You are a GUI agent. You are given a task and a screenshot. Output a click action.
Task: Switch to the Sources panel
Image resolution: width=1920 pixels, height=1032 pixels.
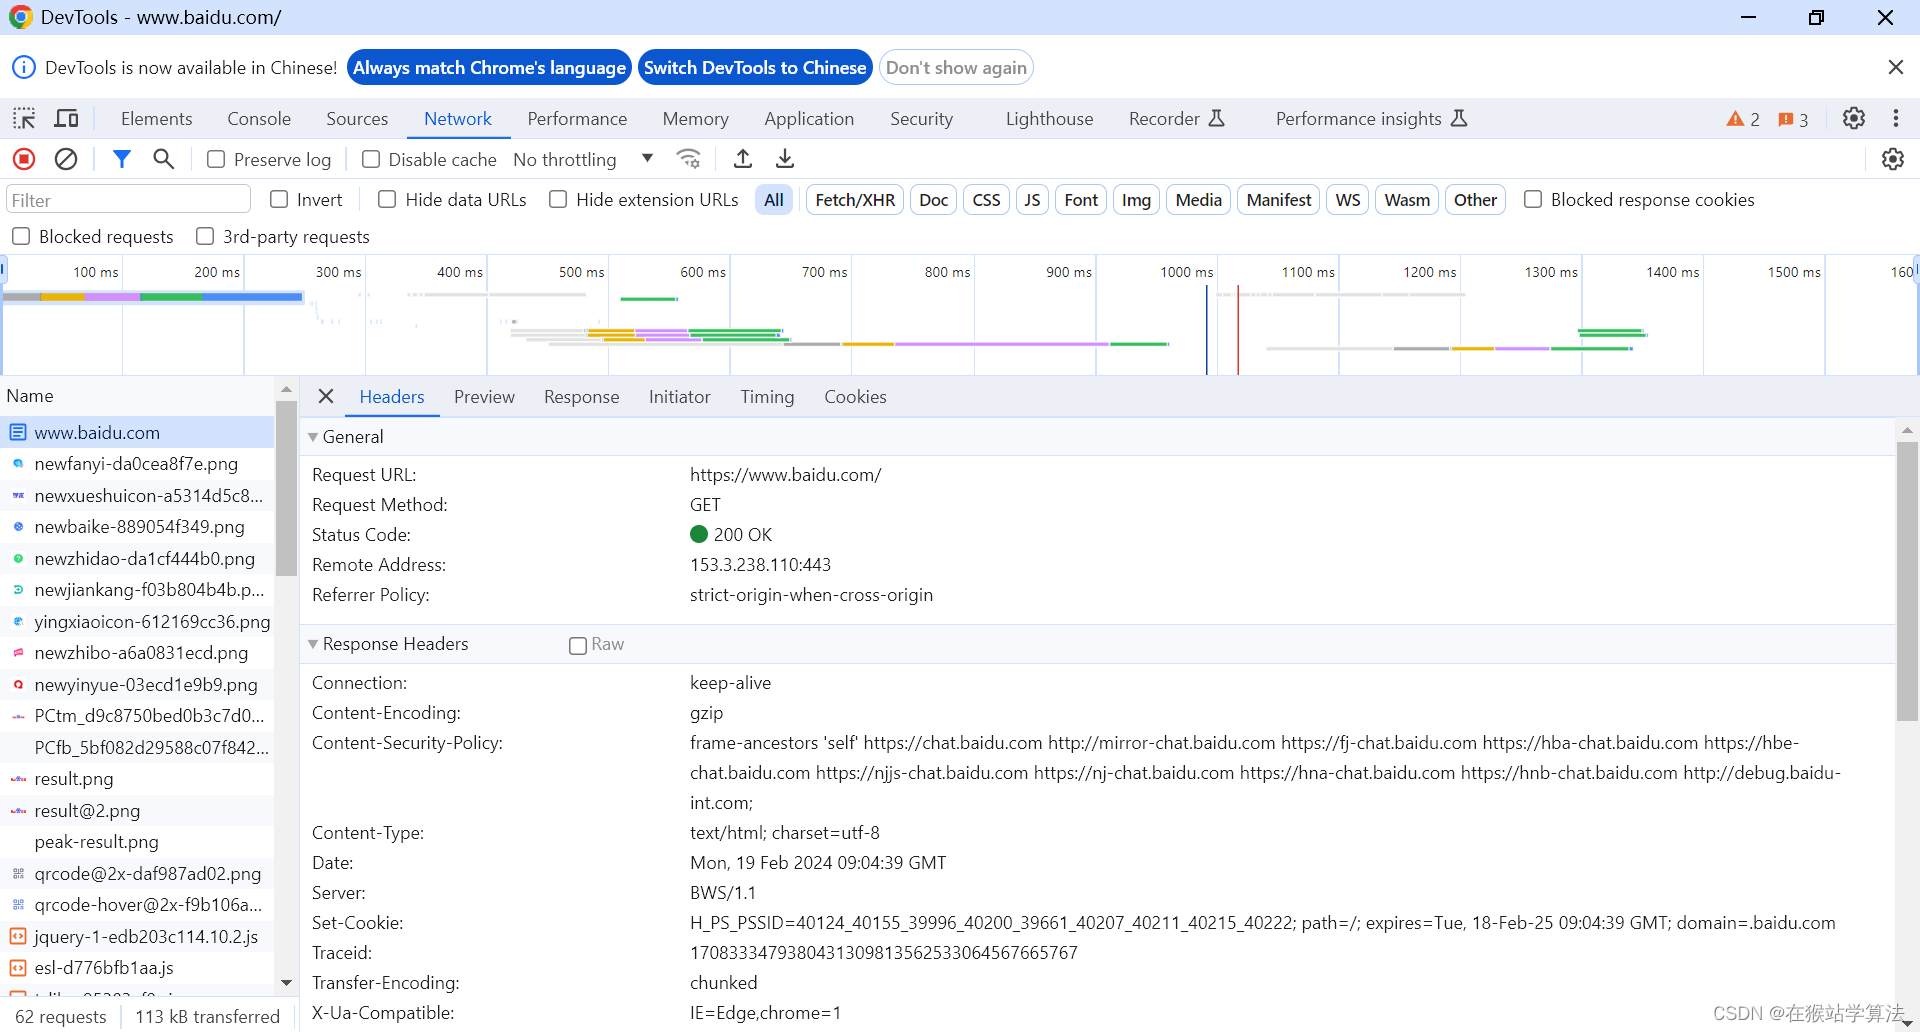pos(357,119)
